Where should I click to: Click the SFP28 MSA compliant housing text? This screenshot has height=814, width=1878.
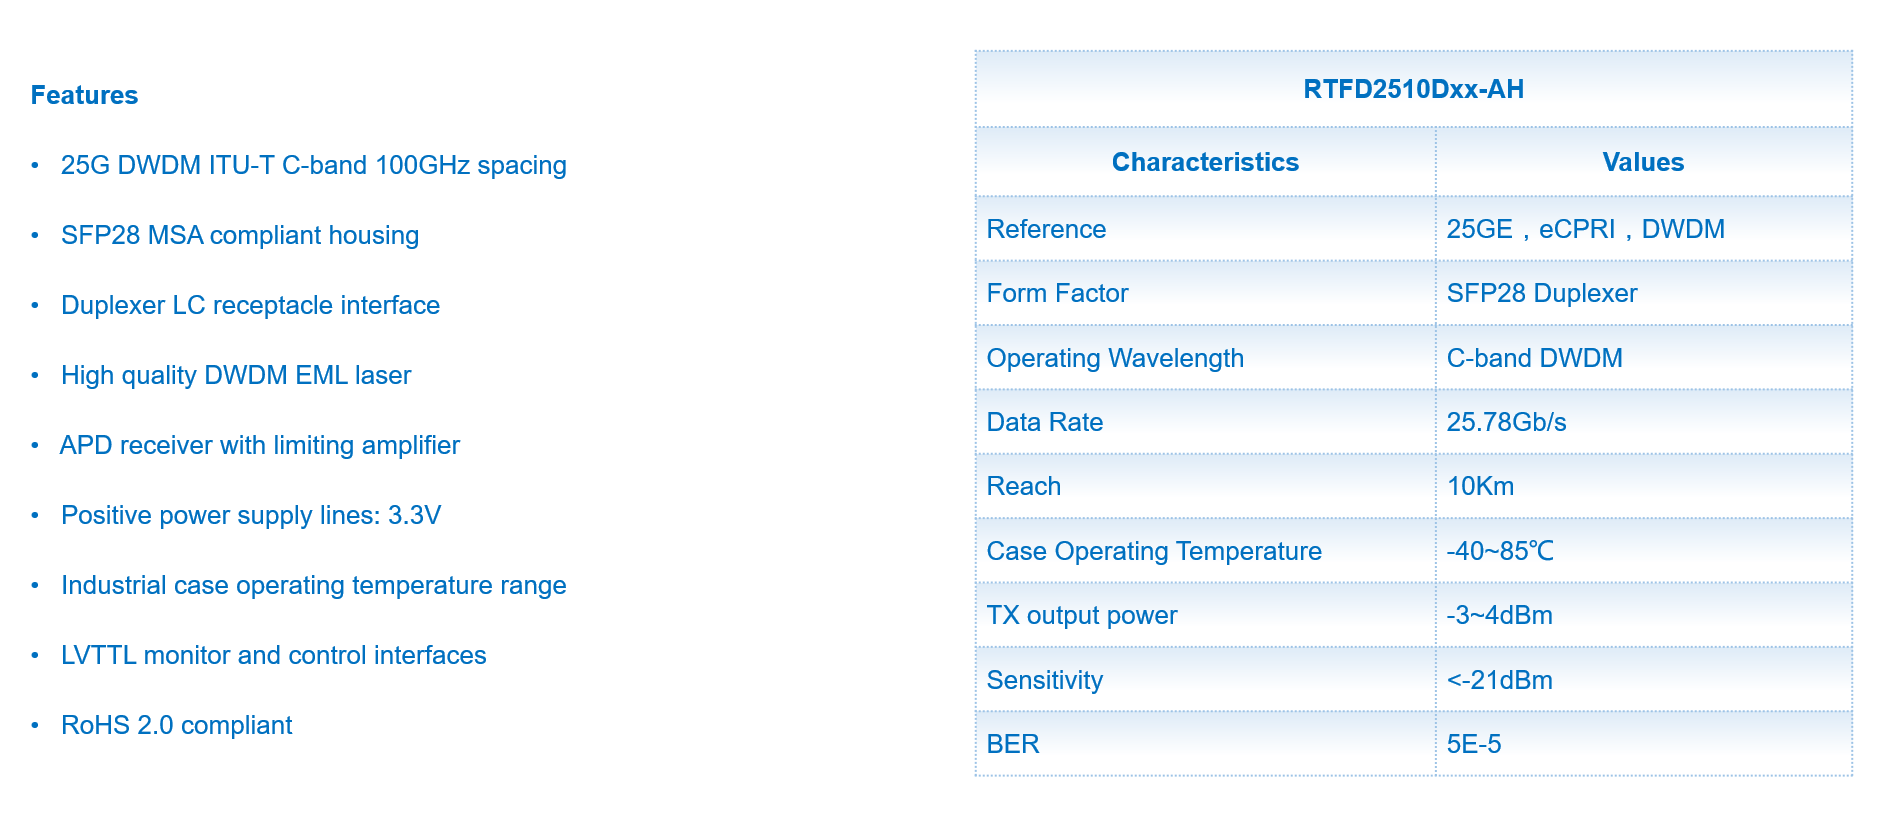[x=239, y=235]
